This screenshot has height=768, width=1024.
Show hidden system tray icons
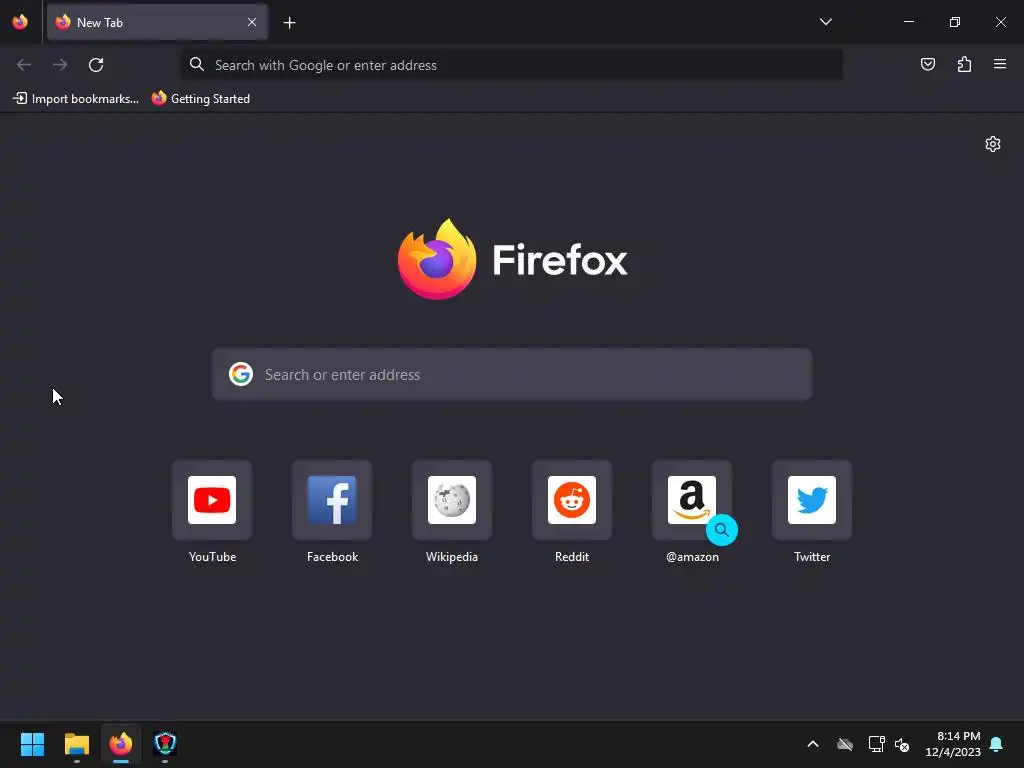pyautogui.click(x=813, y=744)
